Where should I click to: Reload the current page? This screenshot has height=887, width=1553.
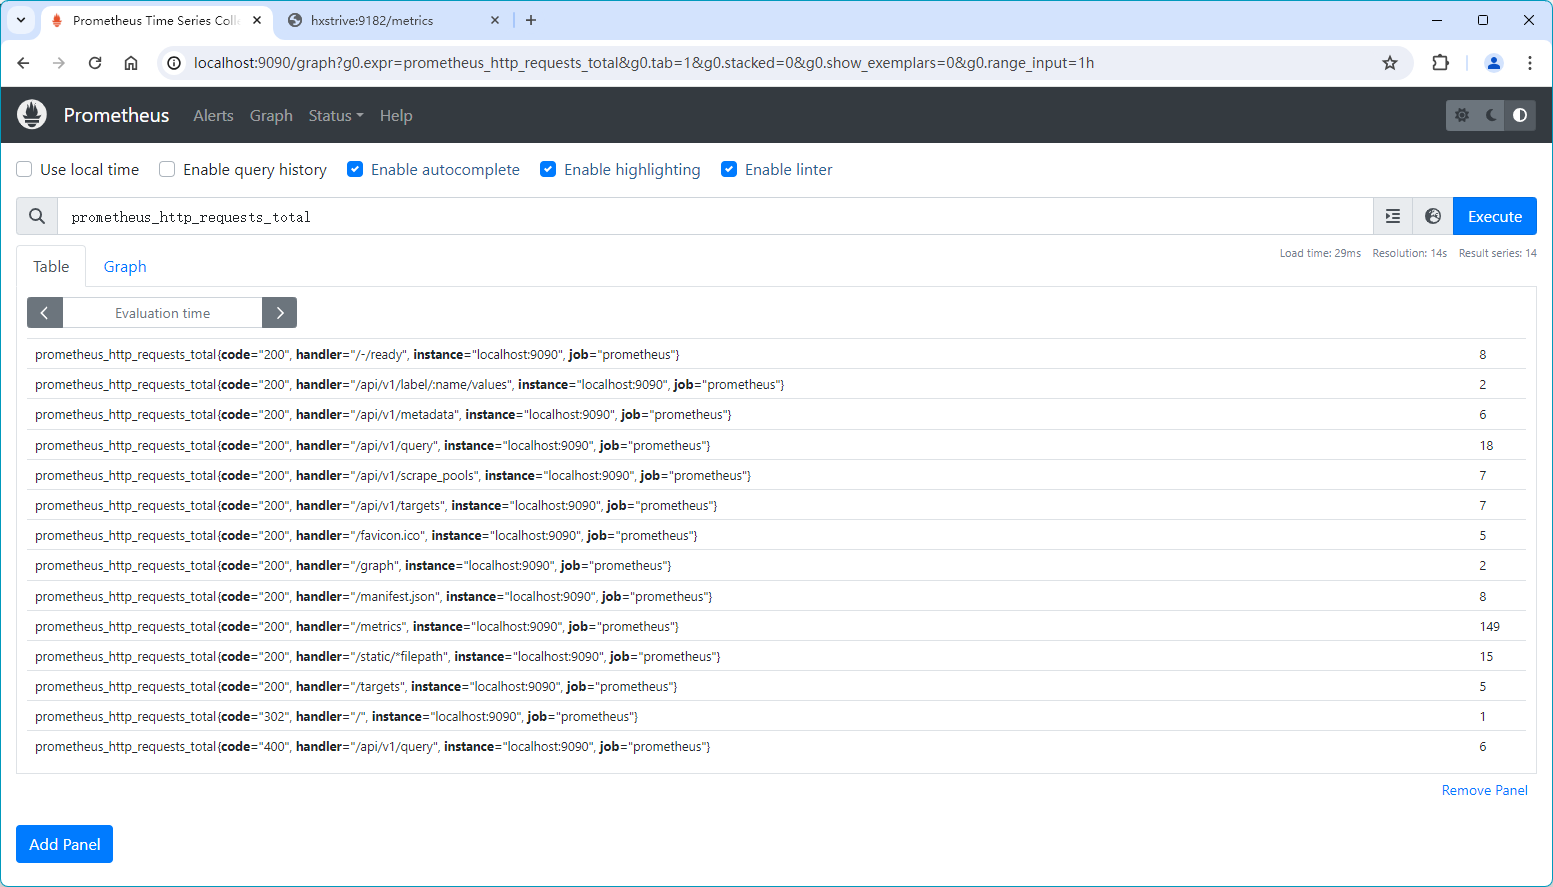pos(95,63)
